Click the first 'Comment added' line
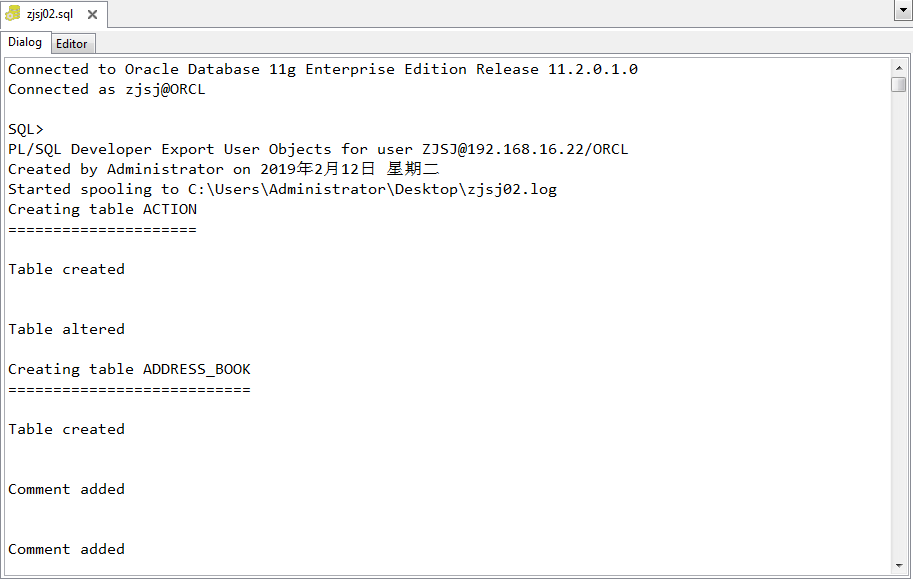 coord(66,488)
